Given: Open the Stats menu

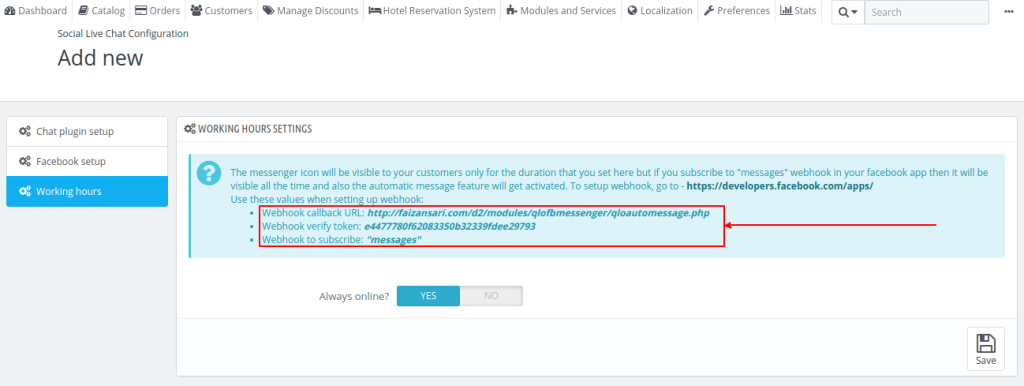Looking at the screenshot, I should (x=798, y=10).
